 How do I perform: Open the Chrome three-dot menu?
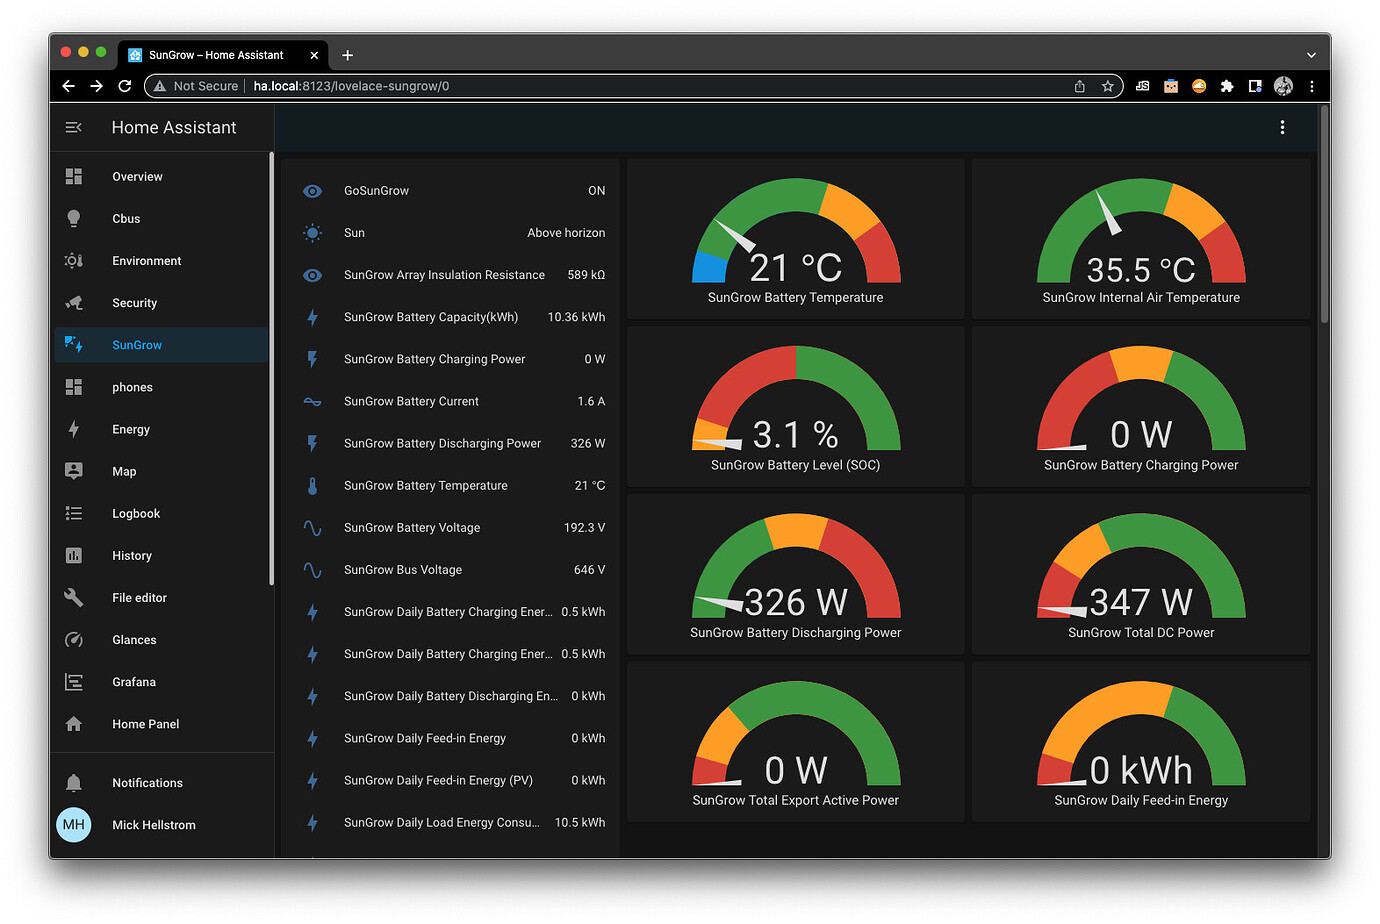[1311, 86]
